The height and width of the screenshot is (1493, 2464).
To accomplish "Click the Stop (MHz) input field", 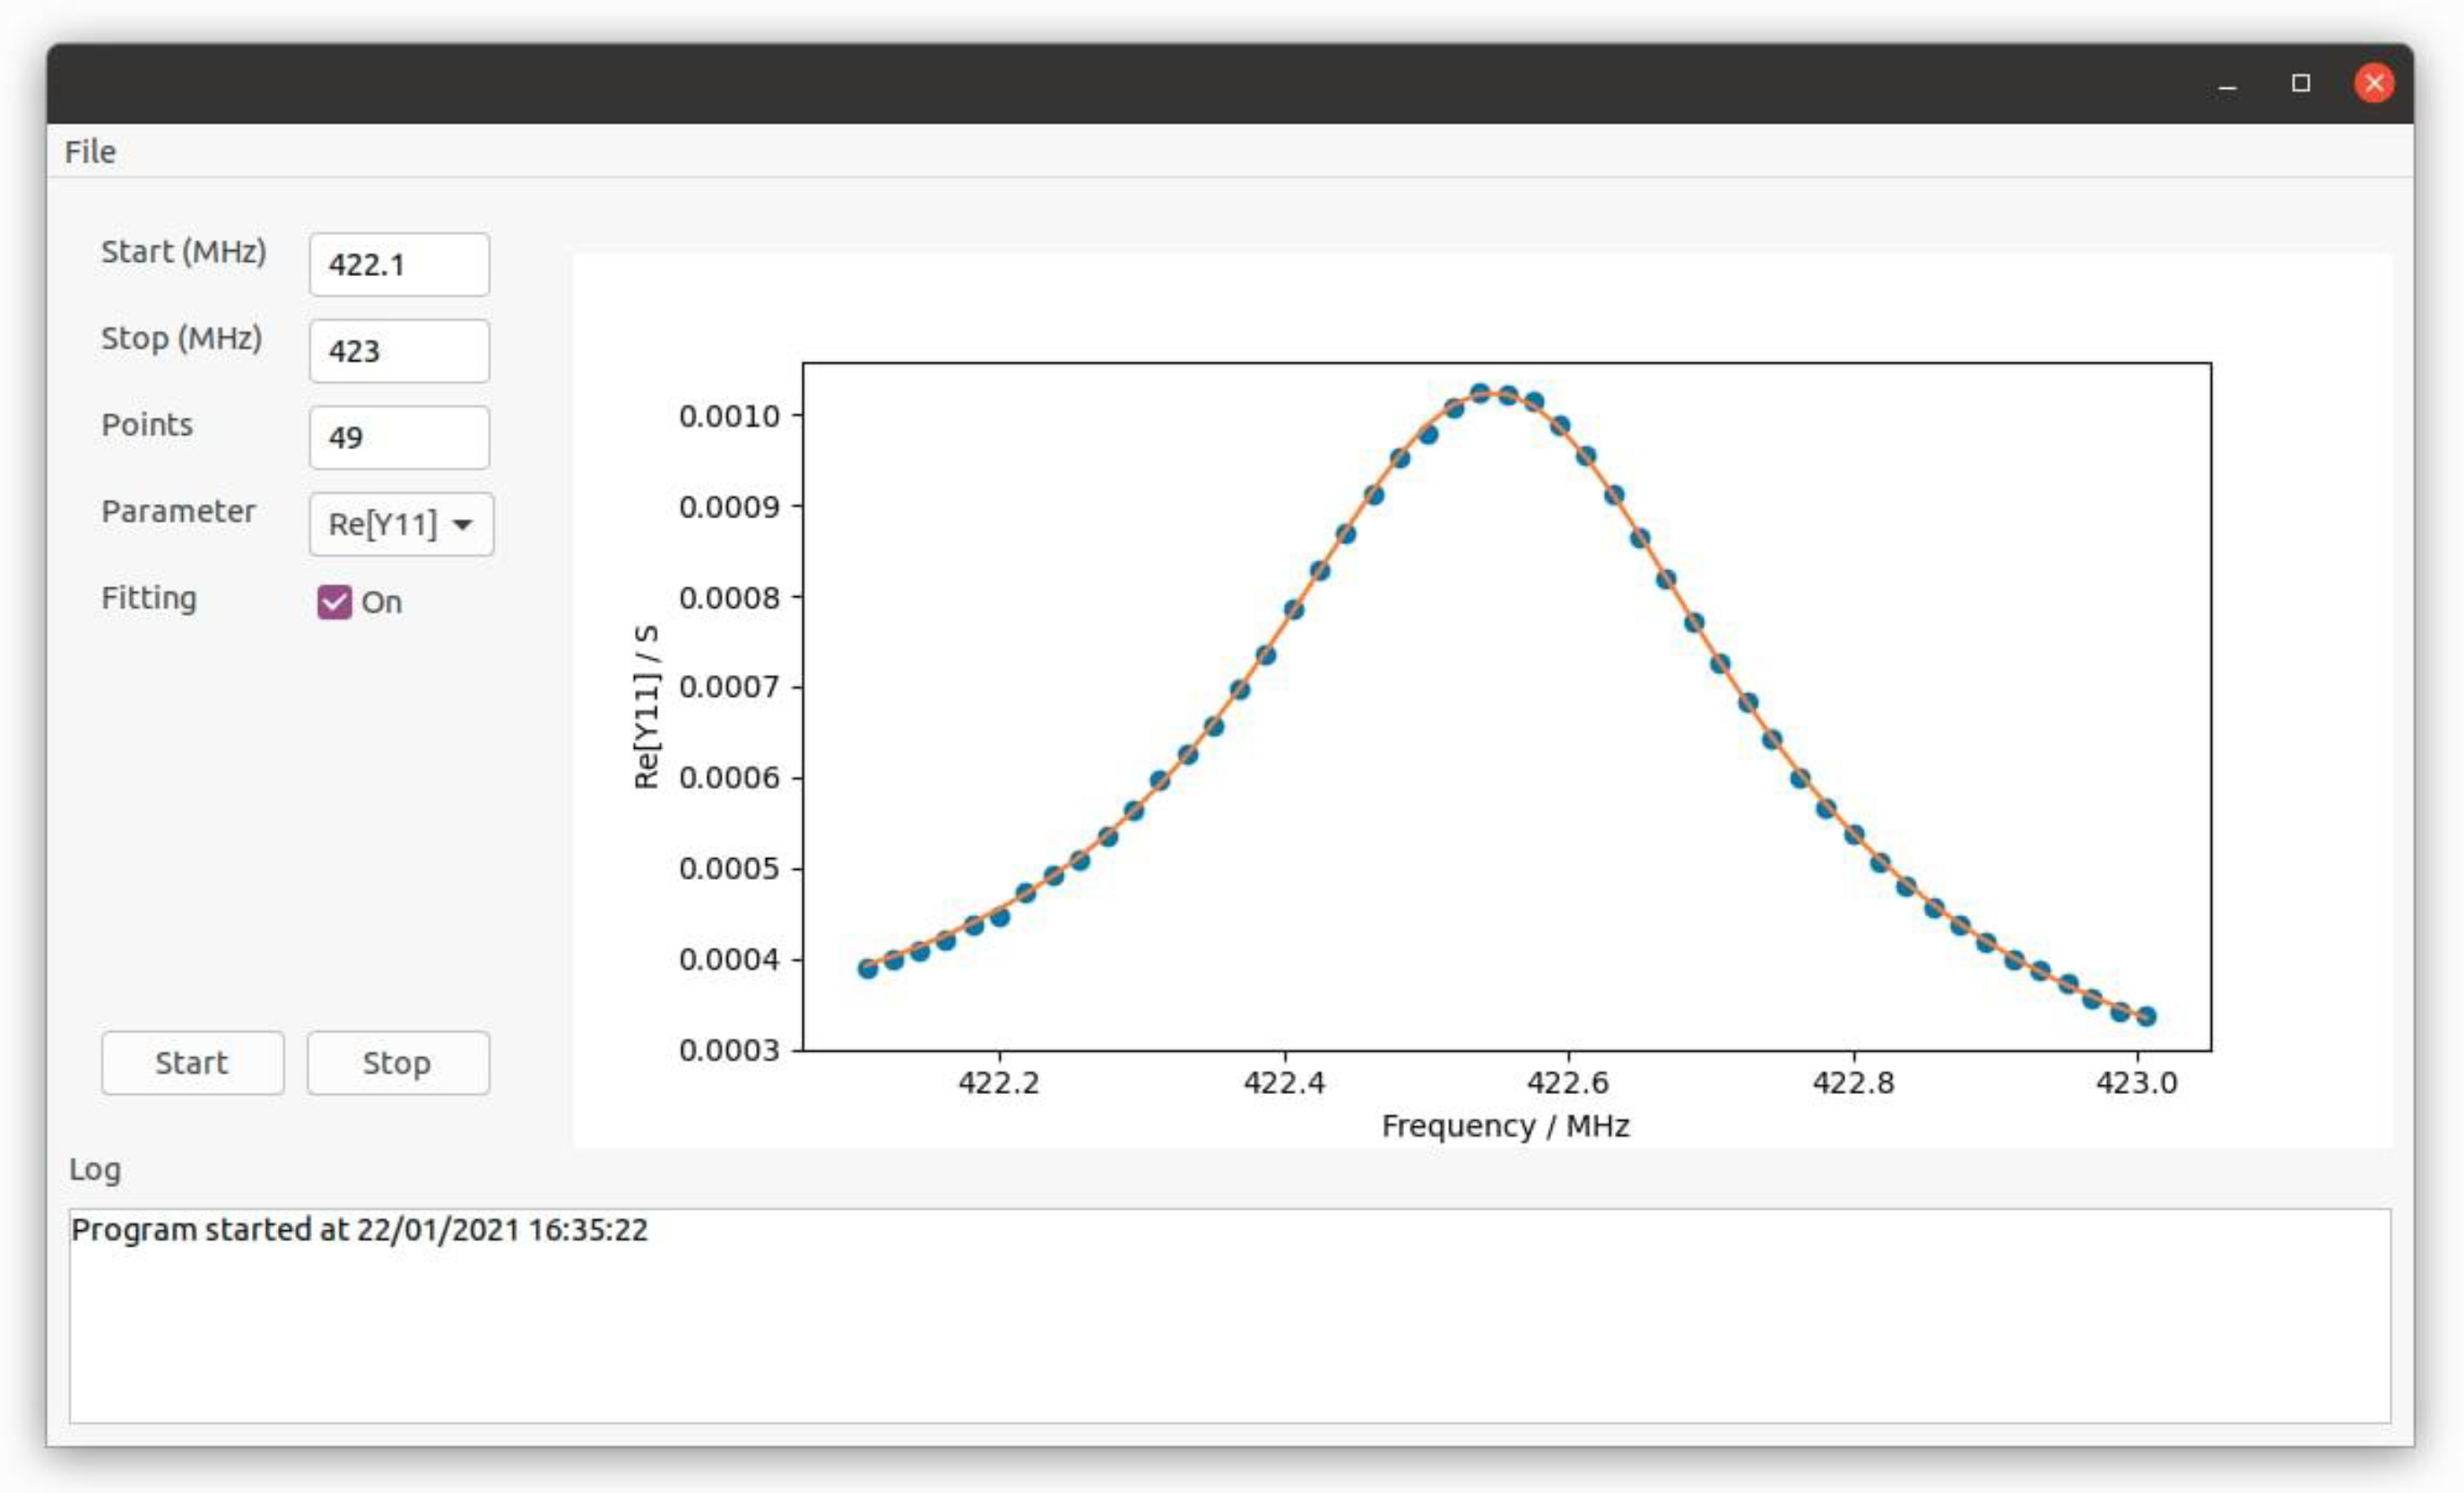I will click(x=399, y=351).
